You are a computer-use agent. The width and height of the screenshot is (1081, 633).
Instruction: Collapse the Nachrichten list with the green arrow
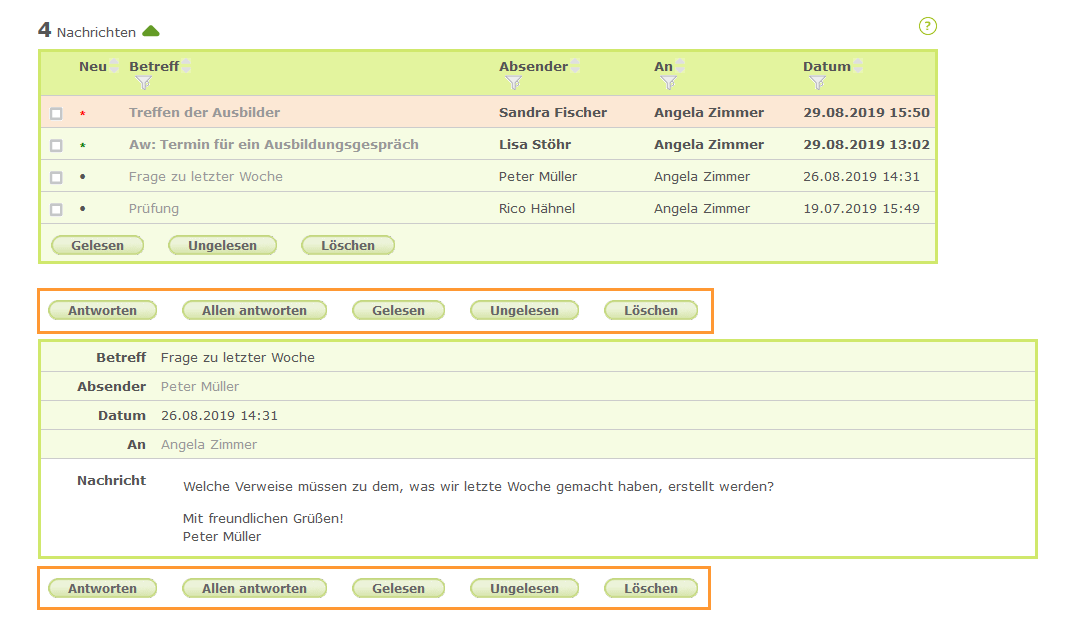(x=151, y=31)
